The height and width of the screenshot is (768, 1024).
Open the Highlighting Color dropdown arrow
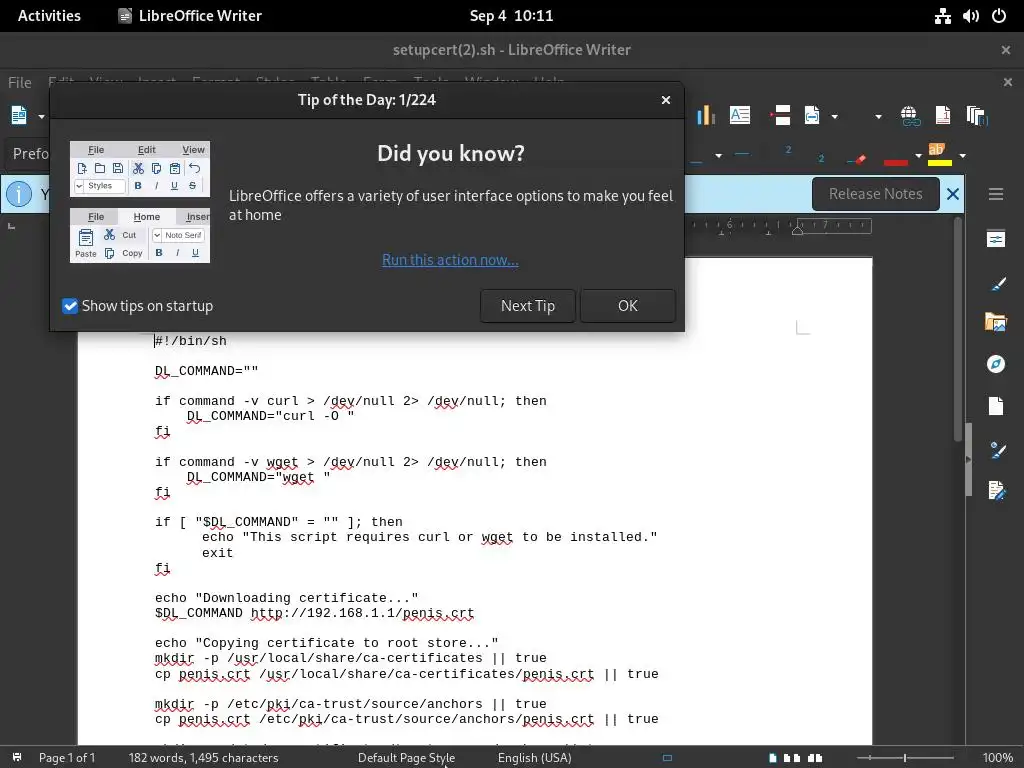(x=963, y=156)
